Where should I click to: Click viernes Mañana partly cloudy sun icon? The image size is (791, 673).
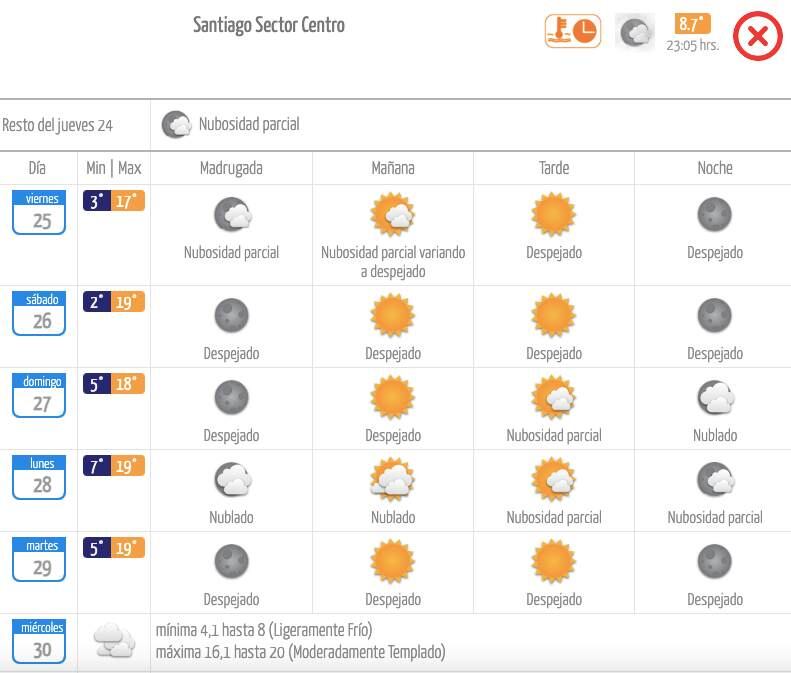point(392,215)
